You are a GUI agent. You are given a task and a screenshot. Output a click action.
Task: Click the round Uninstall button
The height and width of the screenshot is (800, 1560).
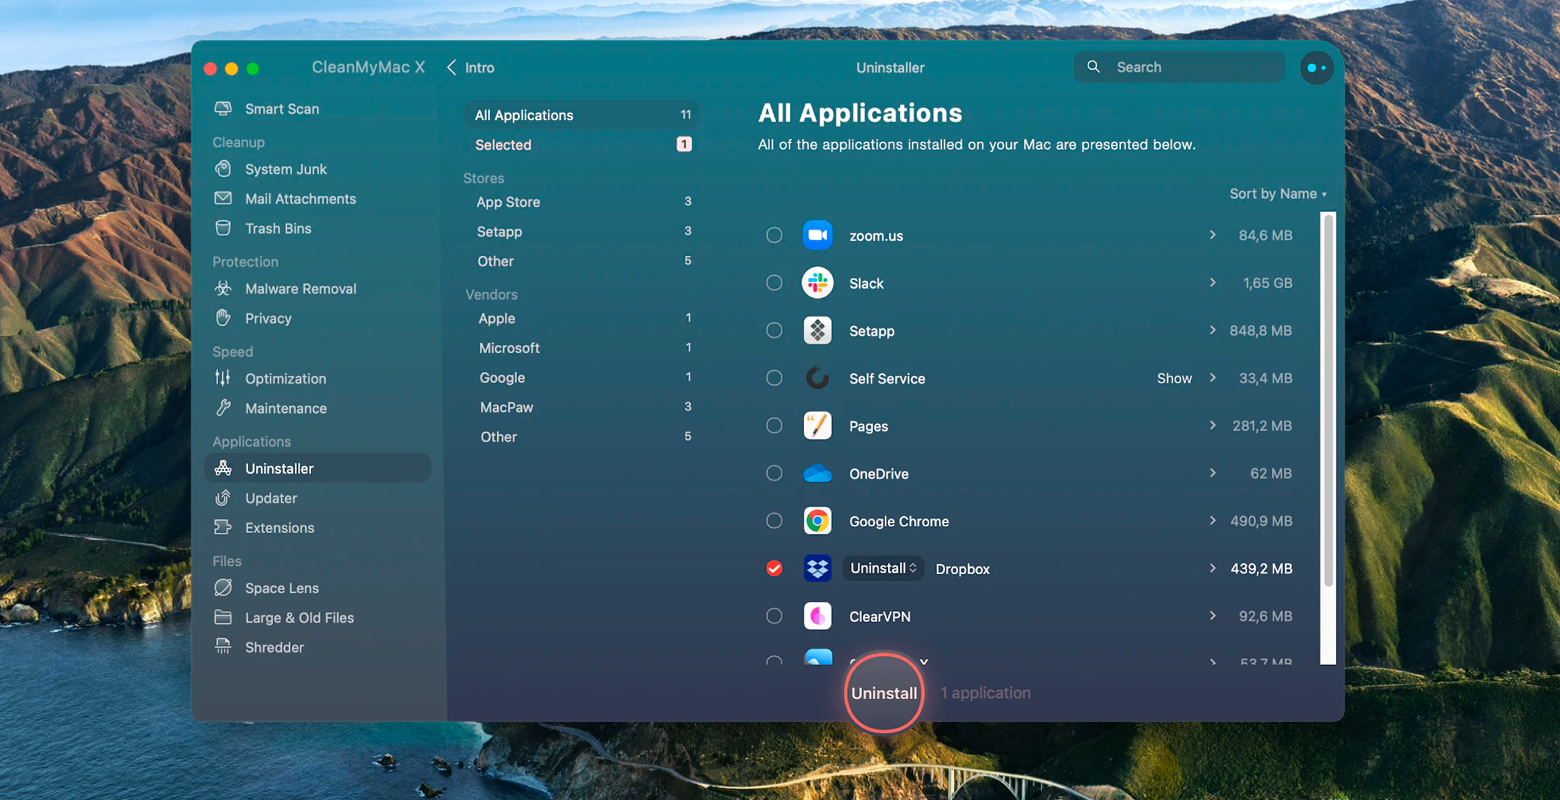click(x=884, y=693)
